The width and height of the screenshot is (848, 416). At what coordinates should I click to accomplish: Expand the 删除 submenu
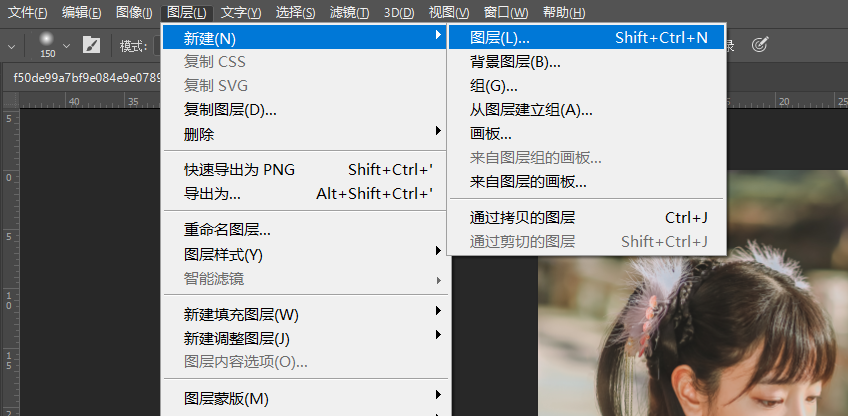coord(304,134)
